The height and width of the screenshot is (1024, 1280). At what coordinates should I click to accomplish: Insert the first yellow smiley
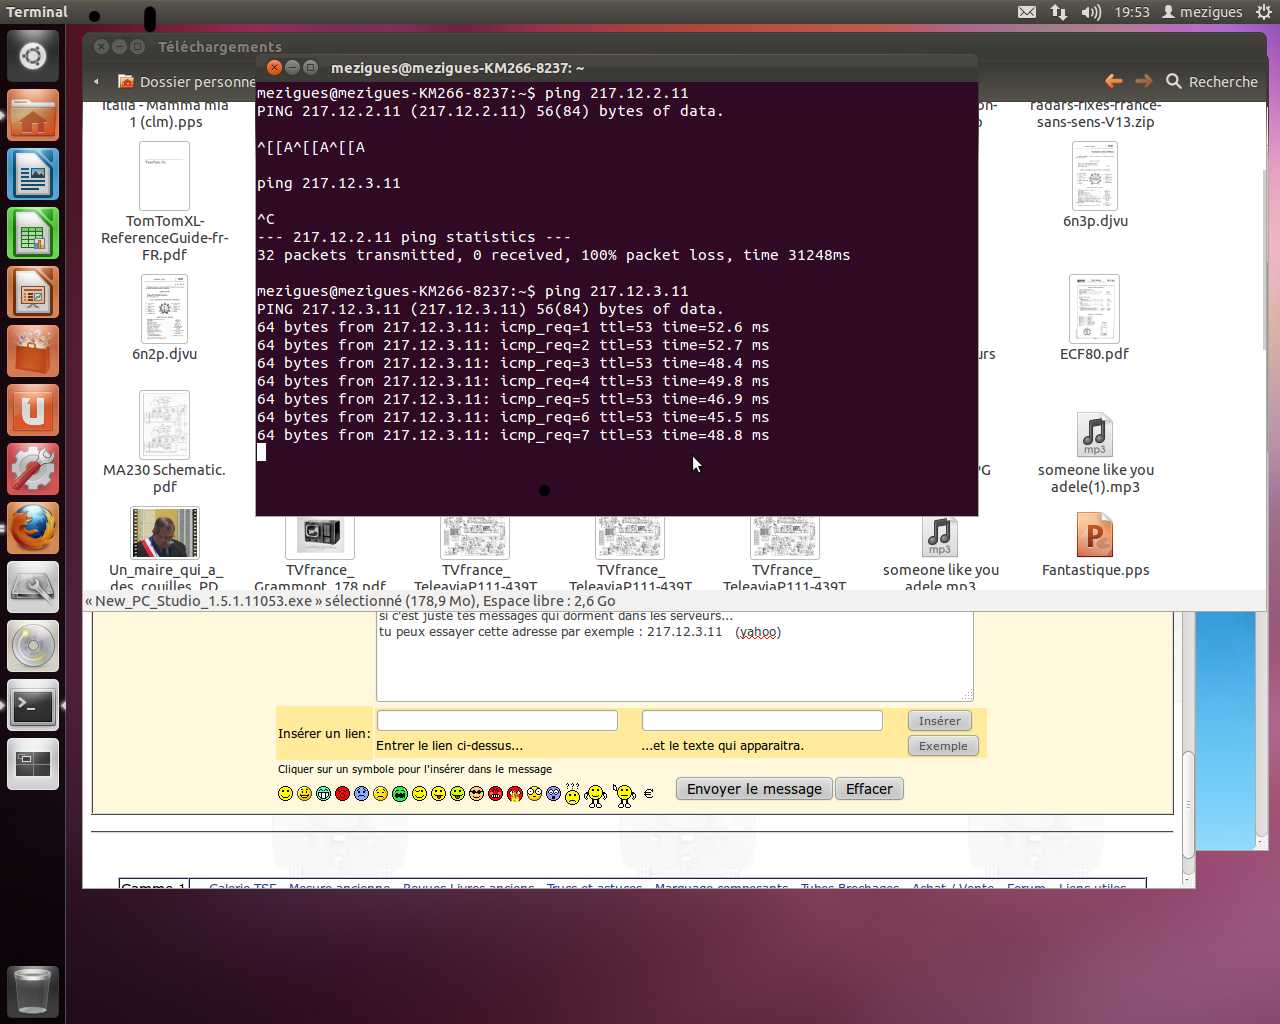tap(285, 794)
